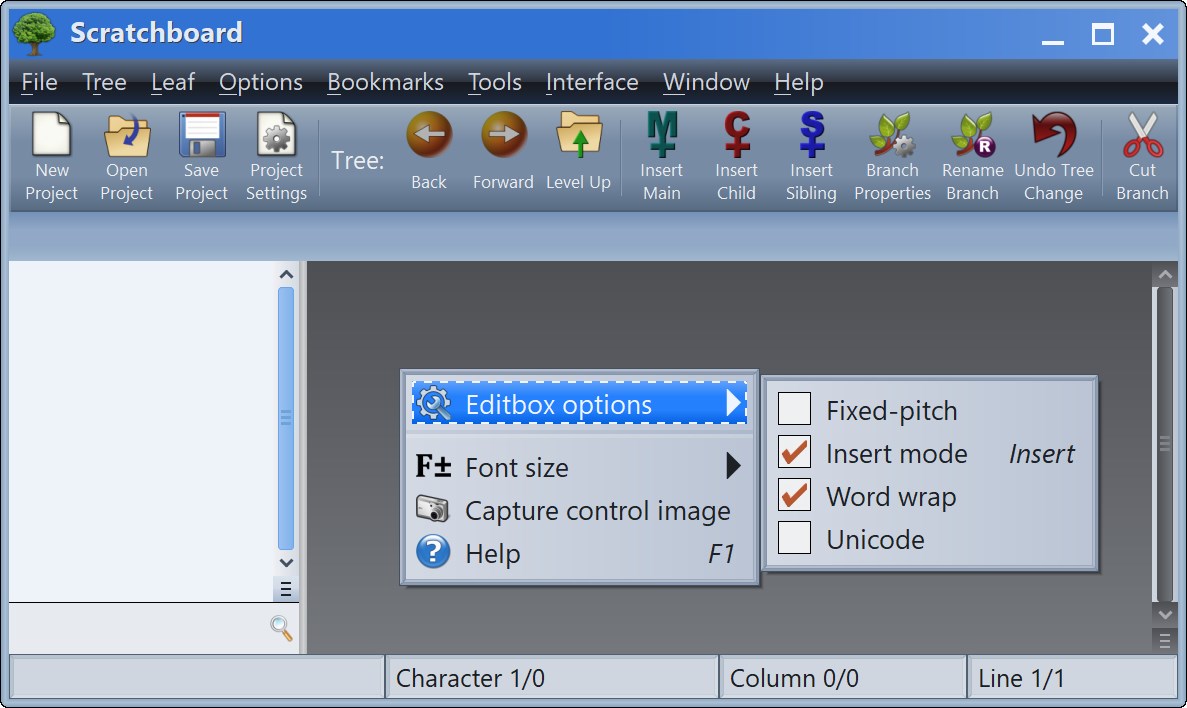Click the New Project toolbar icon
The width and height of the screenshot is (1187, 708).
(51, 157)
